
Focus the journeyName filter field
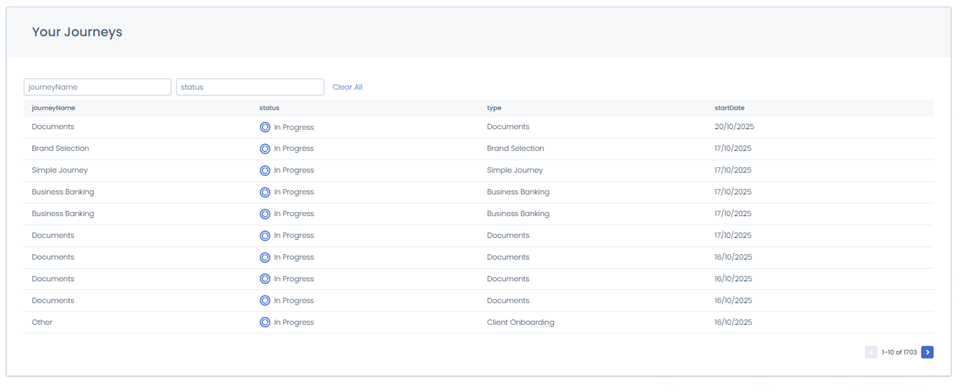97,87
